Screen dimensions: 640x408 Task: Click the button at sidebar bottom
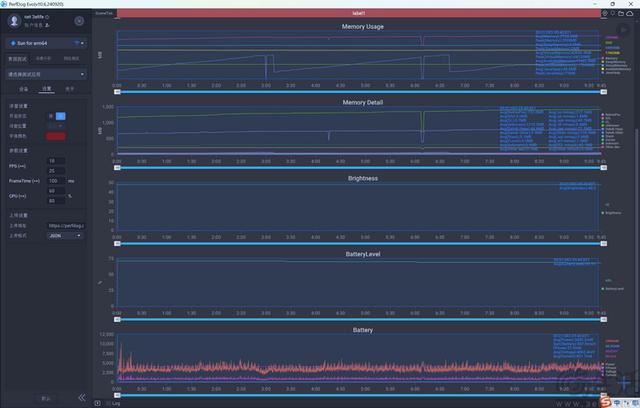[x=46, y=397]
